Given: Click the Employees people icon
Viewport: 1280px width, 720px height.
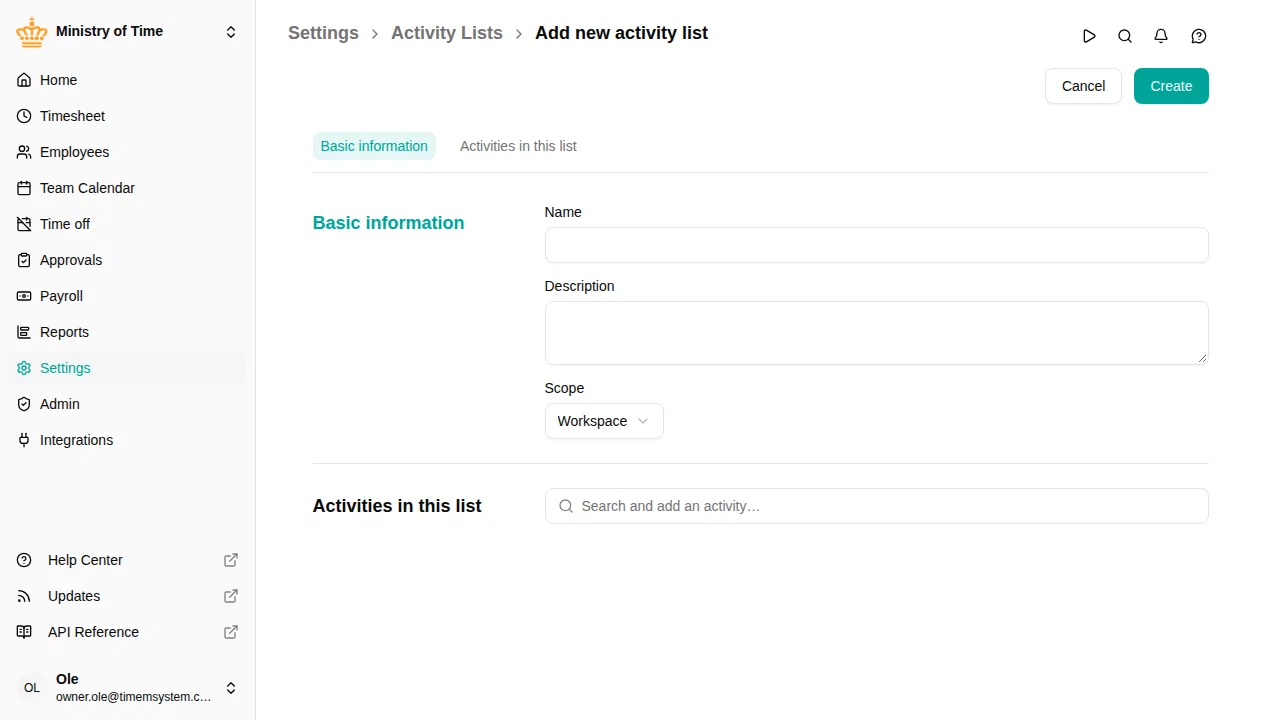Looking at the screenshot, I should point(24,152).
